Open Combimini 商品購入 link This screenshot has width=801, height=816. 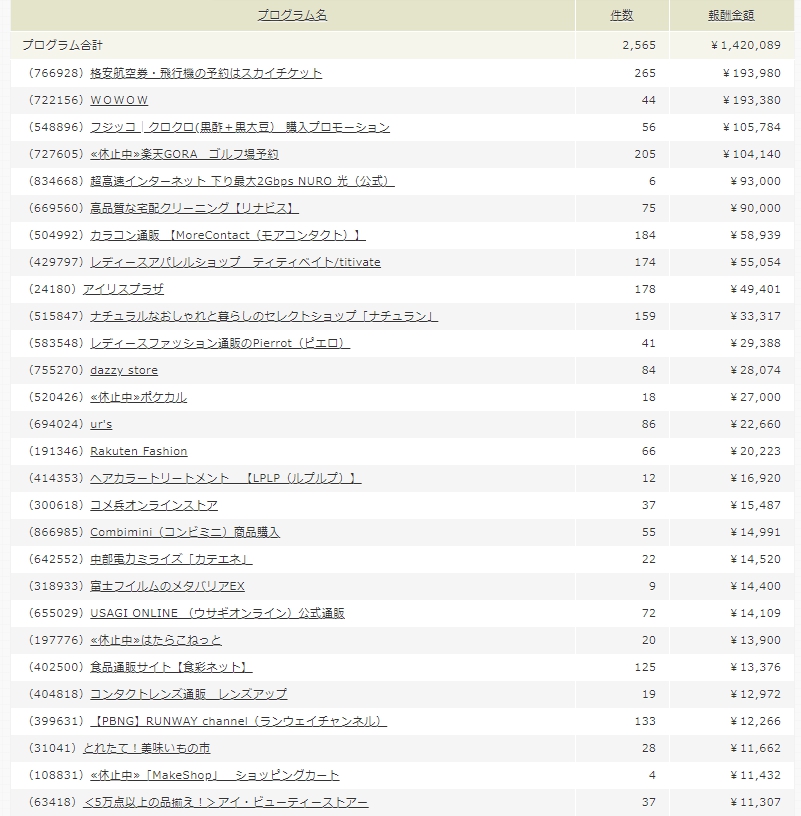coord(185,533)
